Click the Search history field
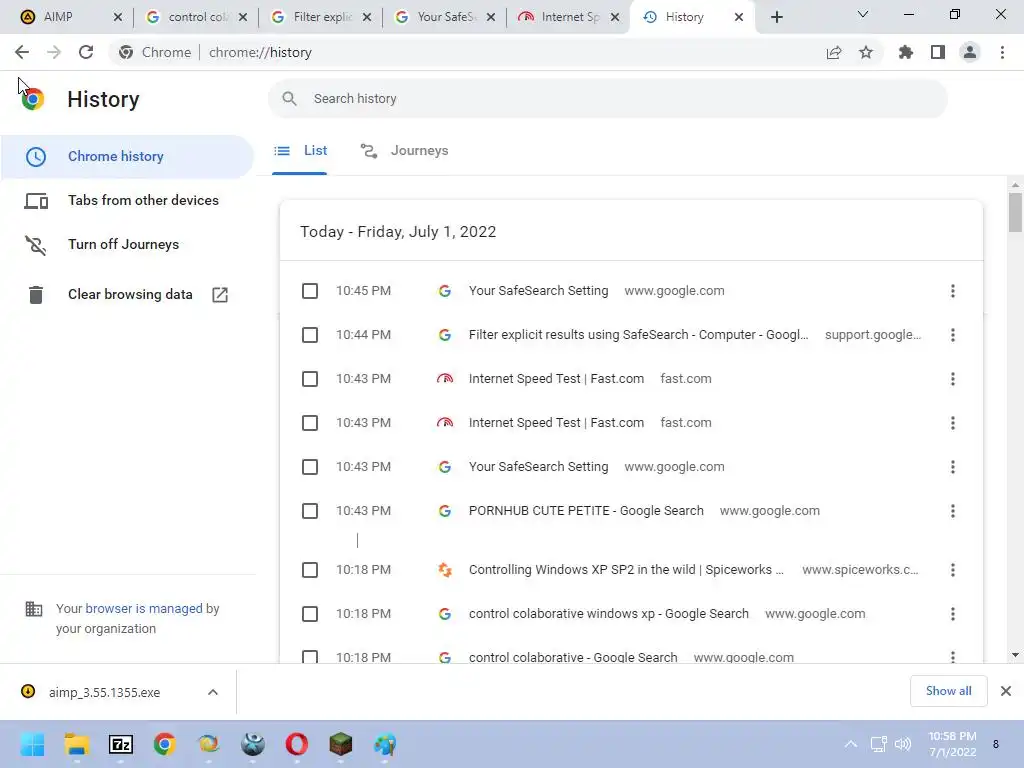Screen dimensions: 1024x768 pyautogui.click(x=607, y=99)
